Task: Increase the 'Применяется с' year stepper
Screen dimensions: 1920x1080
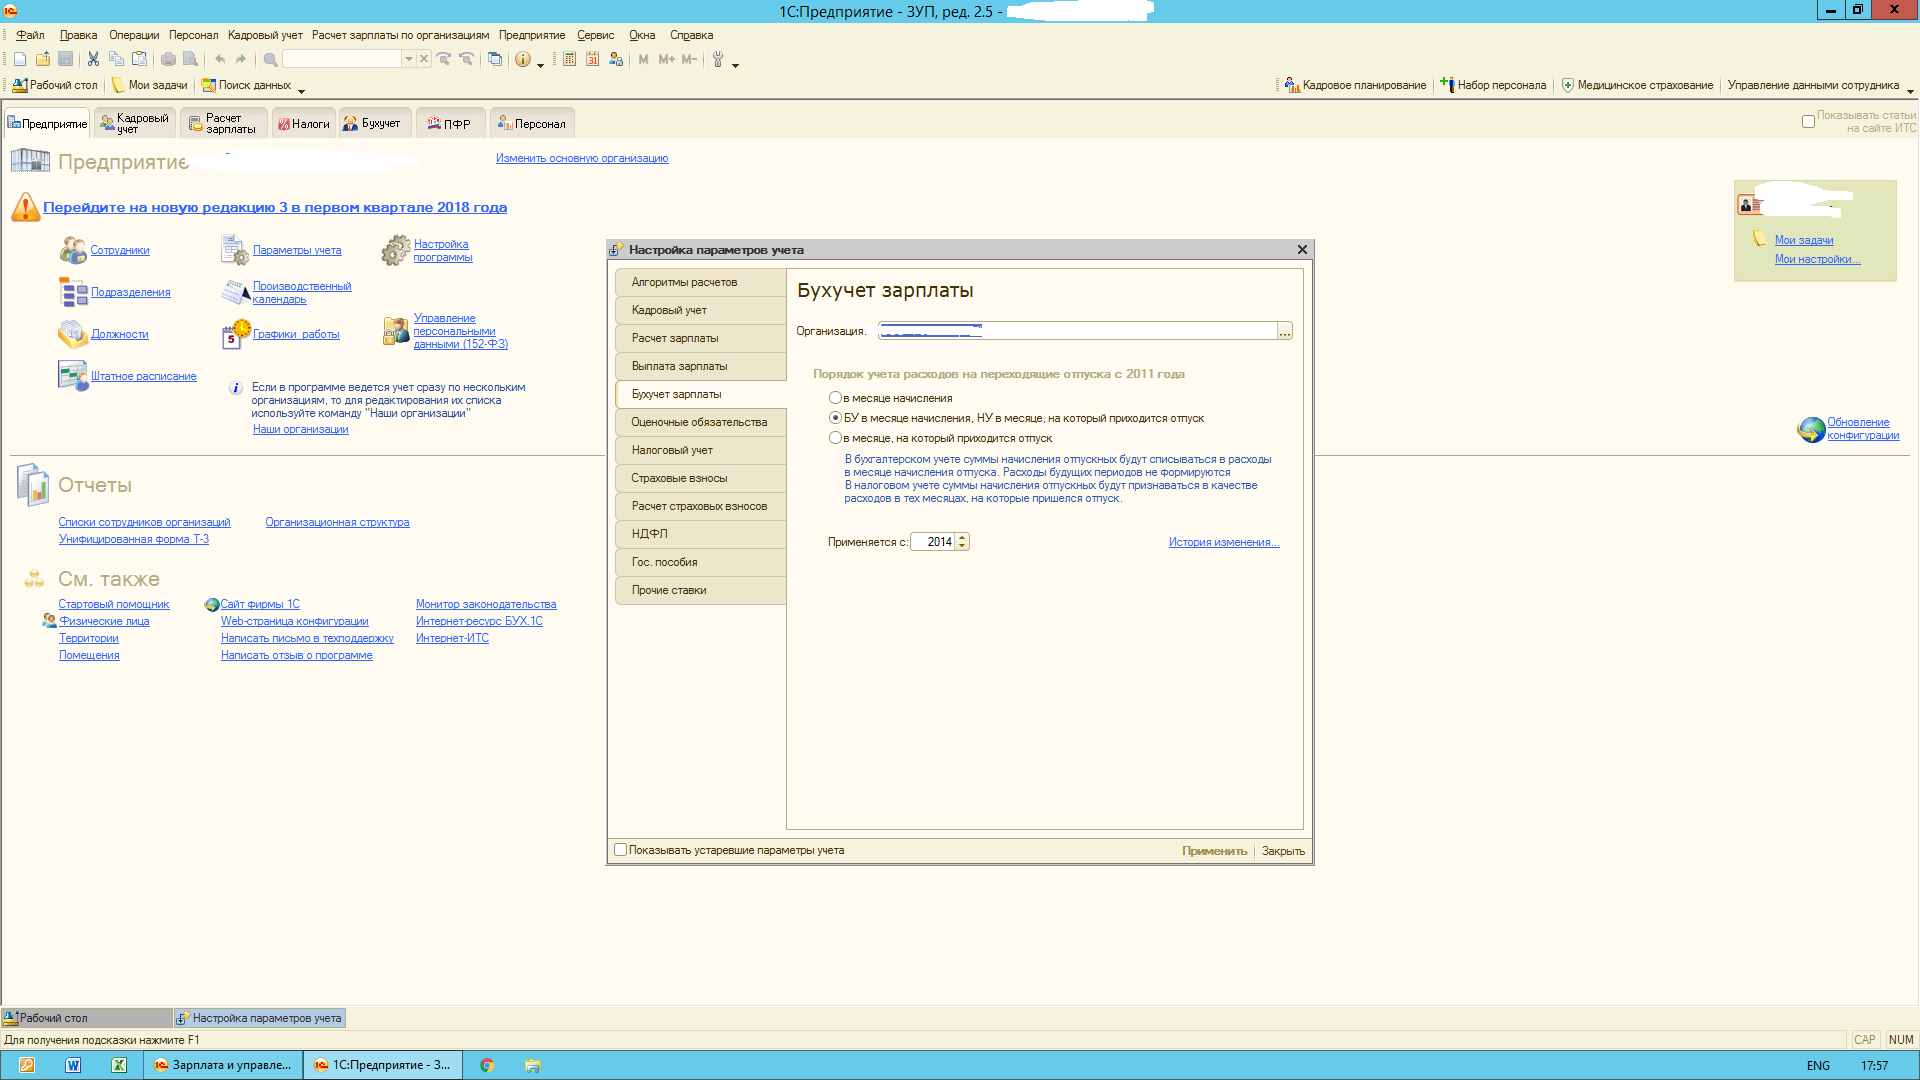Action: [962, 537]
